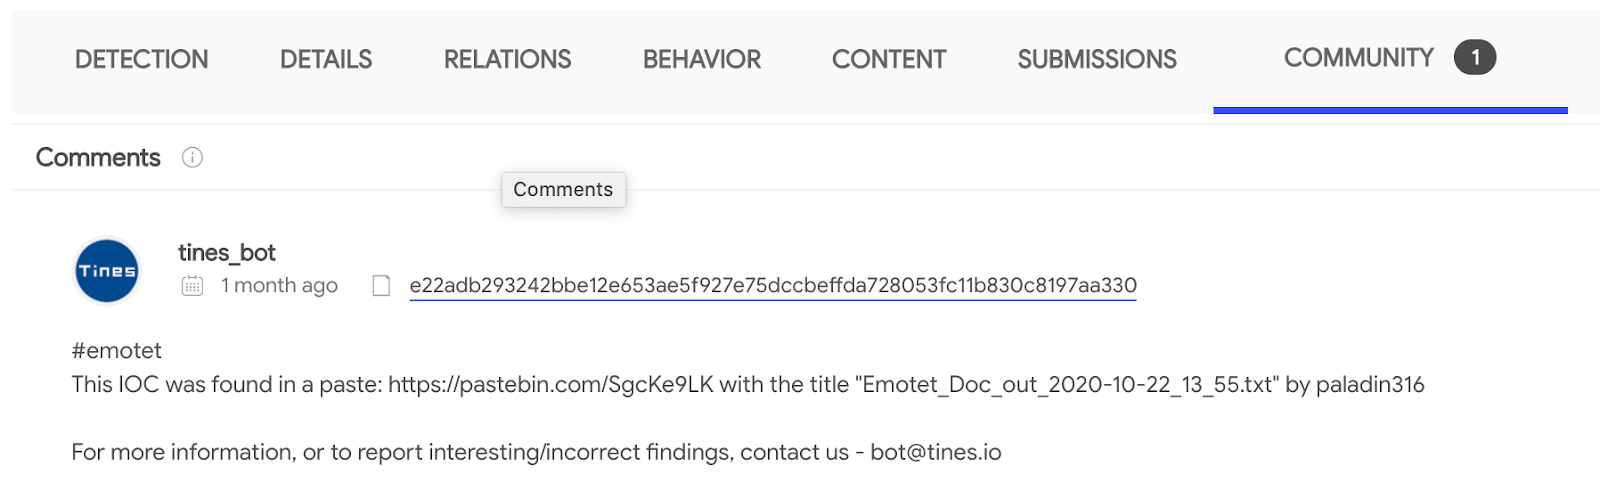Screen dimensions: 1600x499
Task: Click the Comments section heading
Action: (98, 157)
